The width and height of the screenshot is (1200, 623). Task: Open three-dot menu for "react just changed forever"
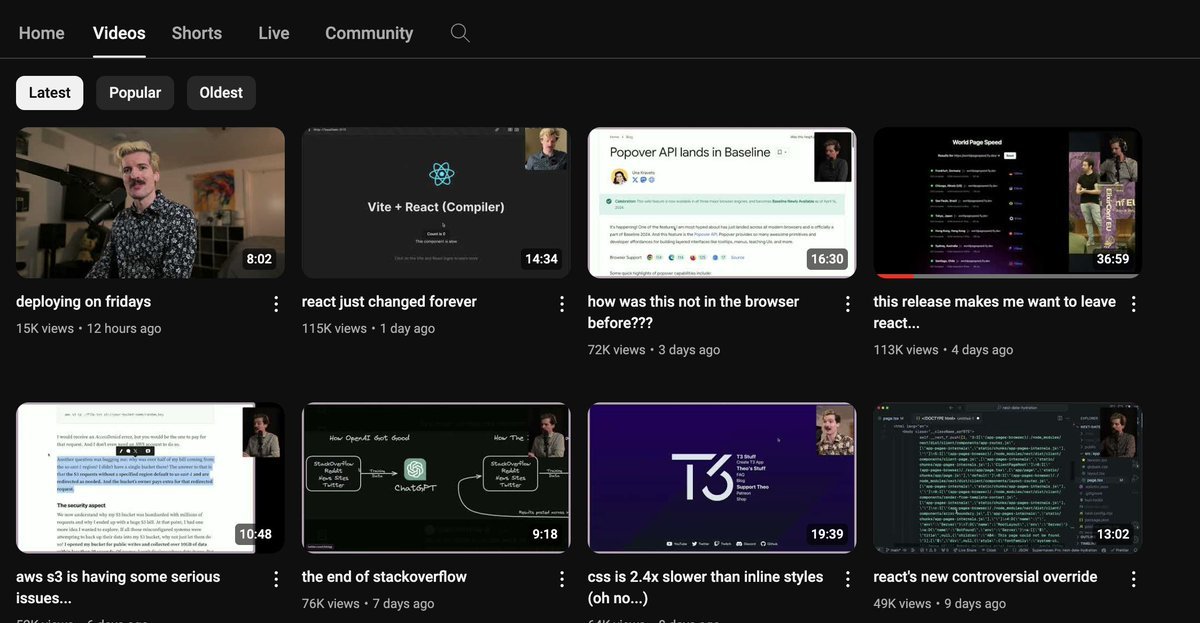(562, 304)
